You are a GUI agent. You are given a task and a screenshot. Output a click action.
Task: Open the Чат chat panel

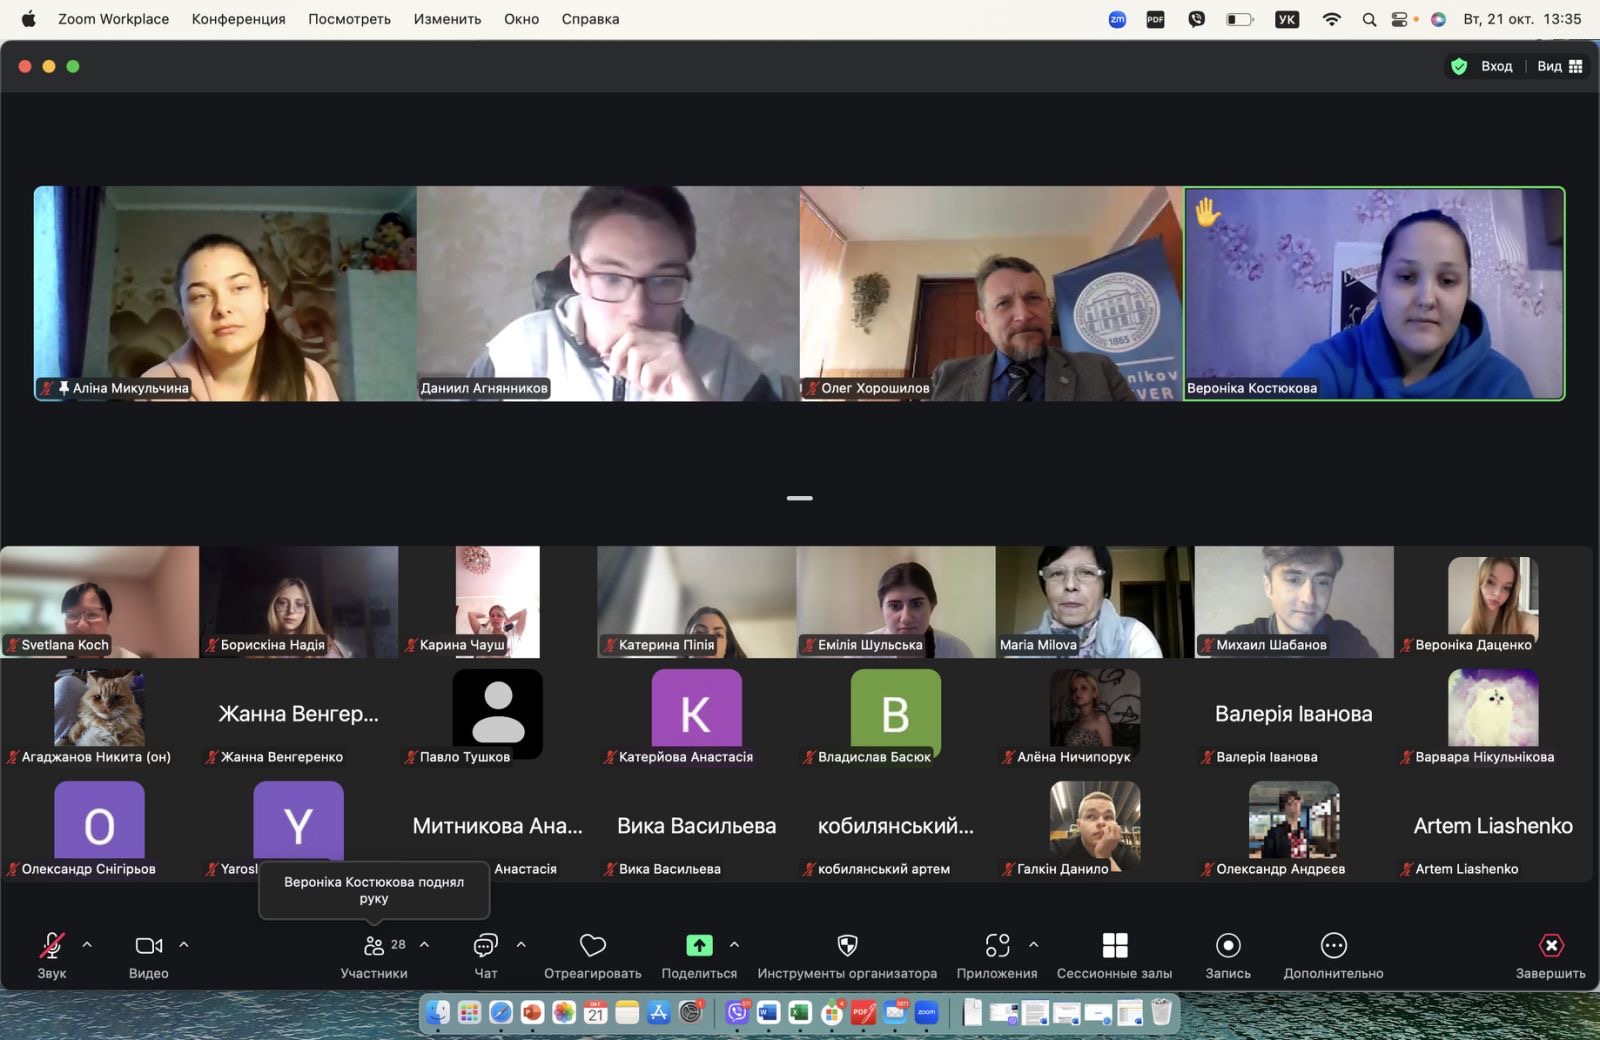pos(486,946)
